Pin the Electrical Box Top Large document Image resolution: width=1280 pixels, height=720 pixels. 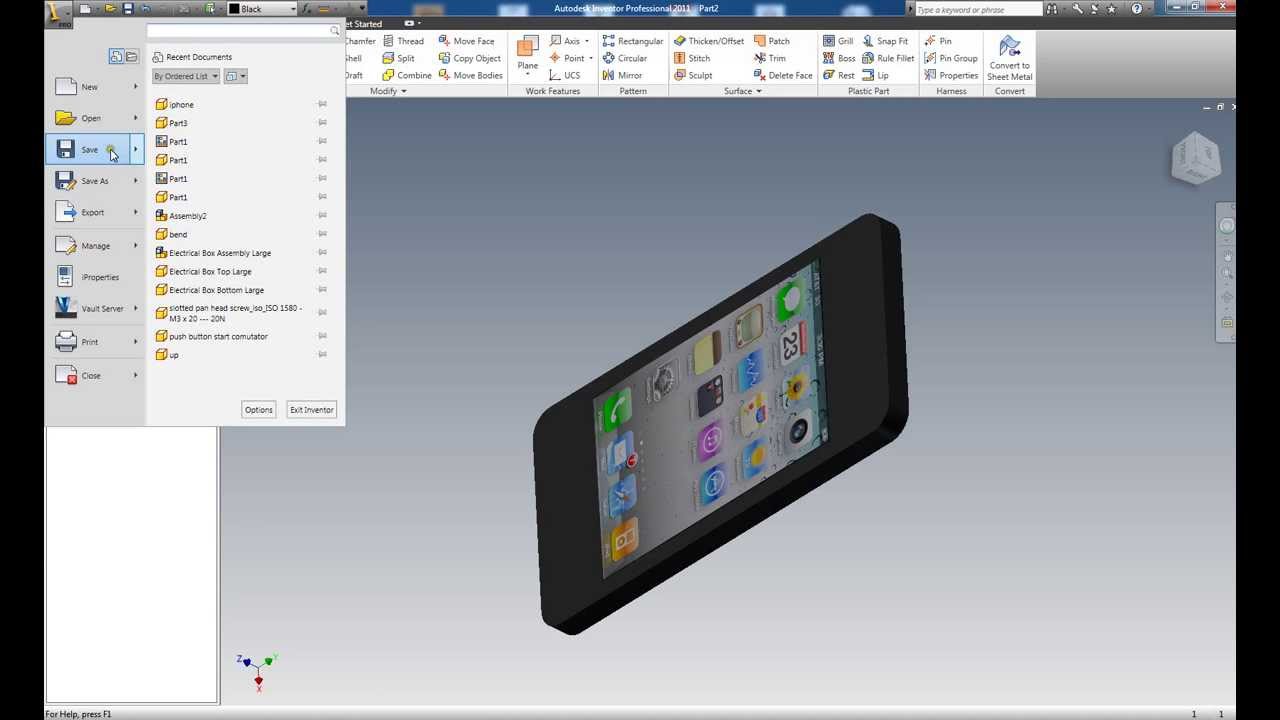[322, 271]
